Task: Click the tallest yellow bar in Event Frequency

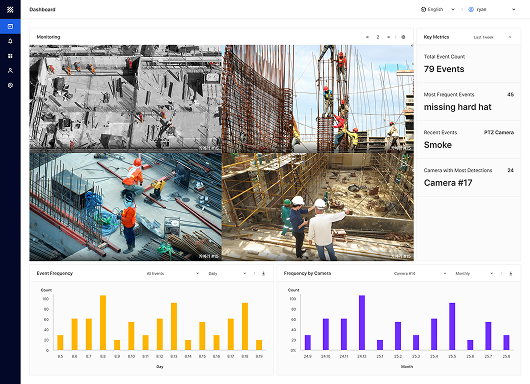Action: 103,322
